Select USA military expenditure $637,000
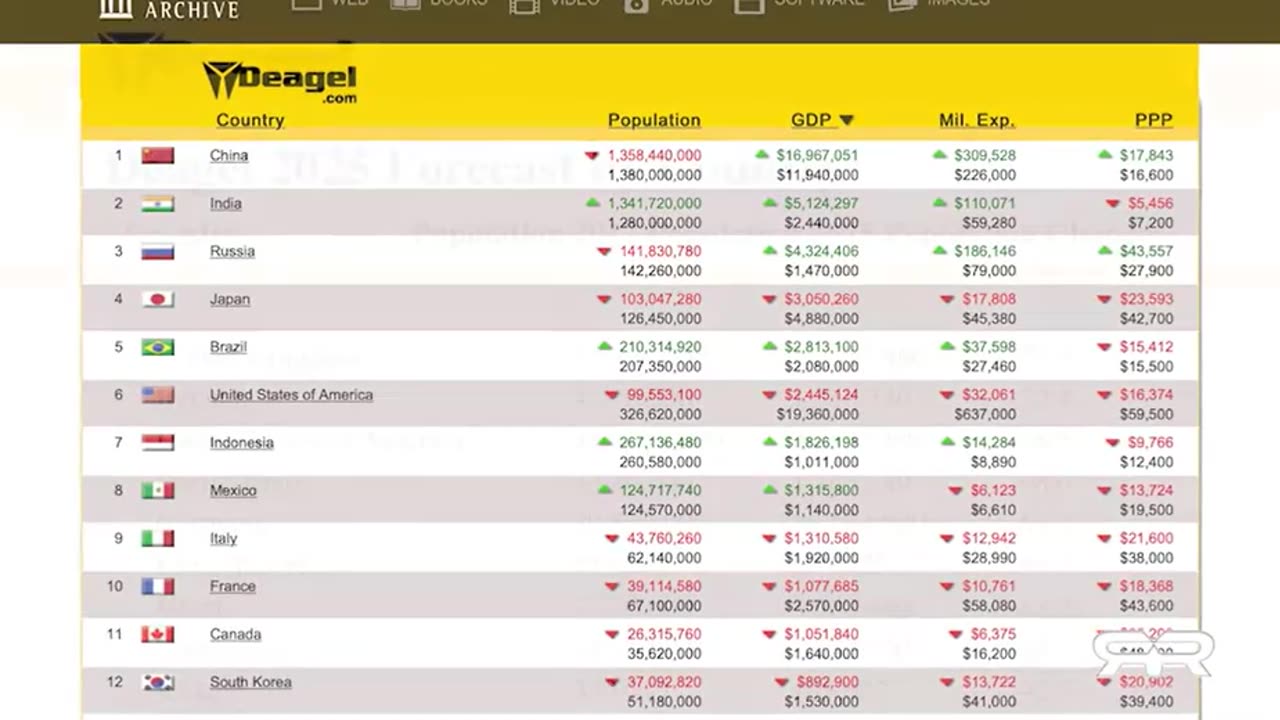The image size is (1280, 720). tap(985, 414)
